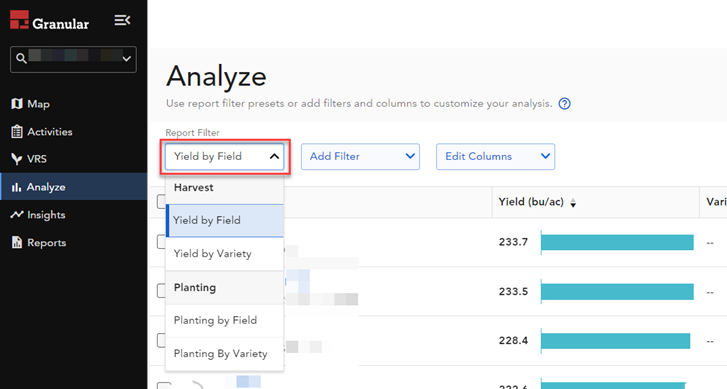This screenshot has height=389, width=727.
Task: Check the row with 233.7 yield
Action: pyautogui.click(x=161, y=242)
